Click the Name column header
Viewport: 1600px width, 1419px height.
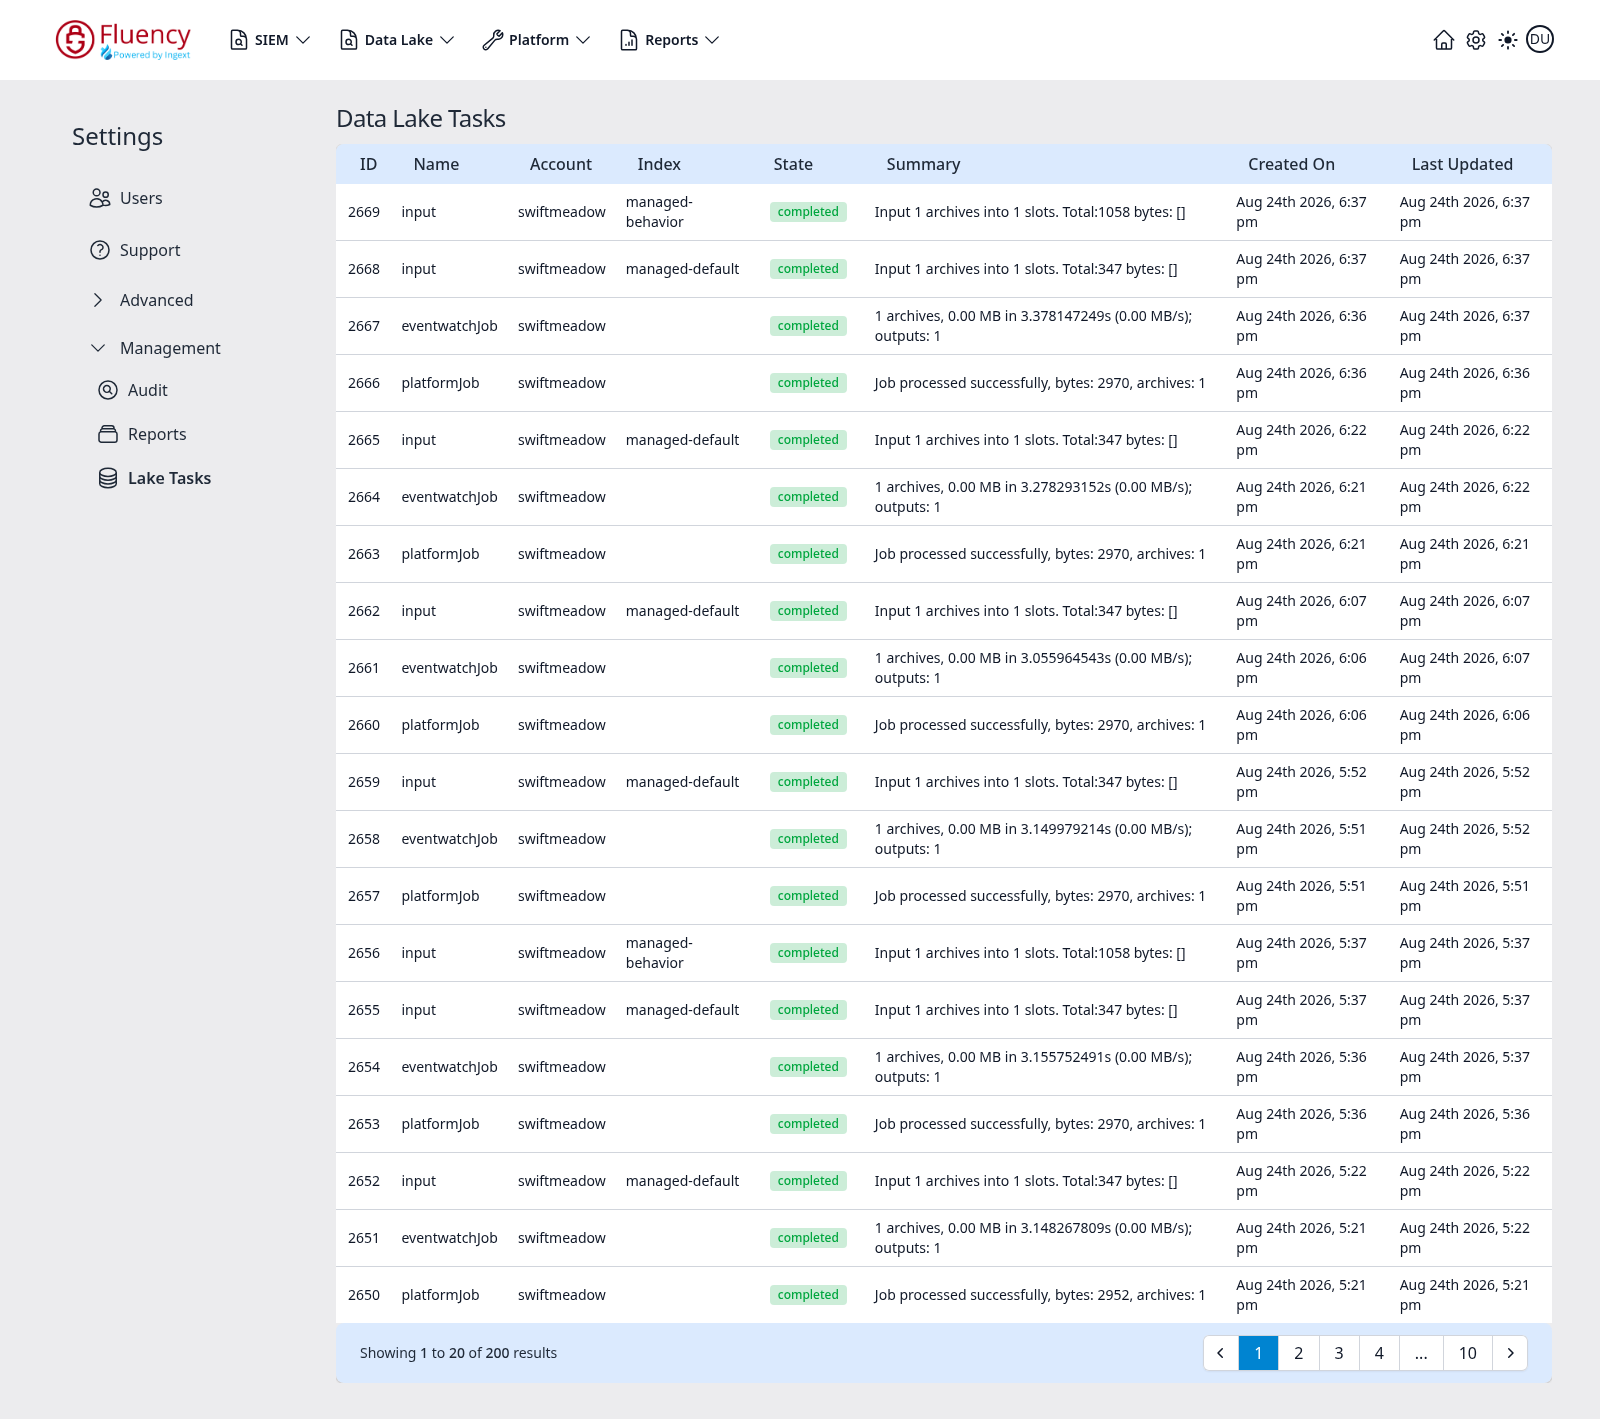tap(436, 164)
